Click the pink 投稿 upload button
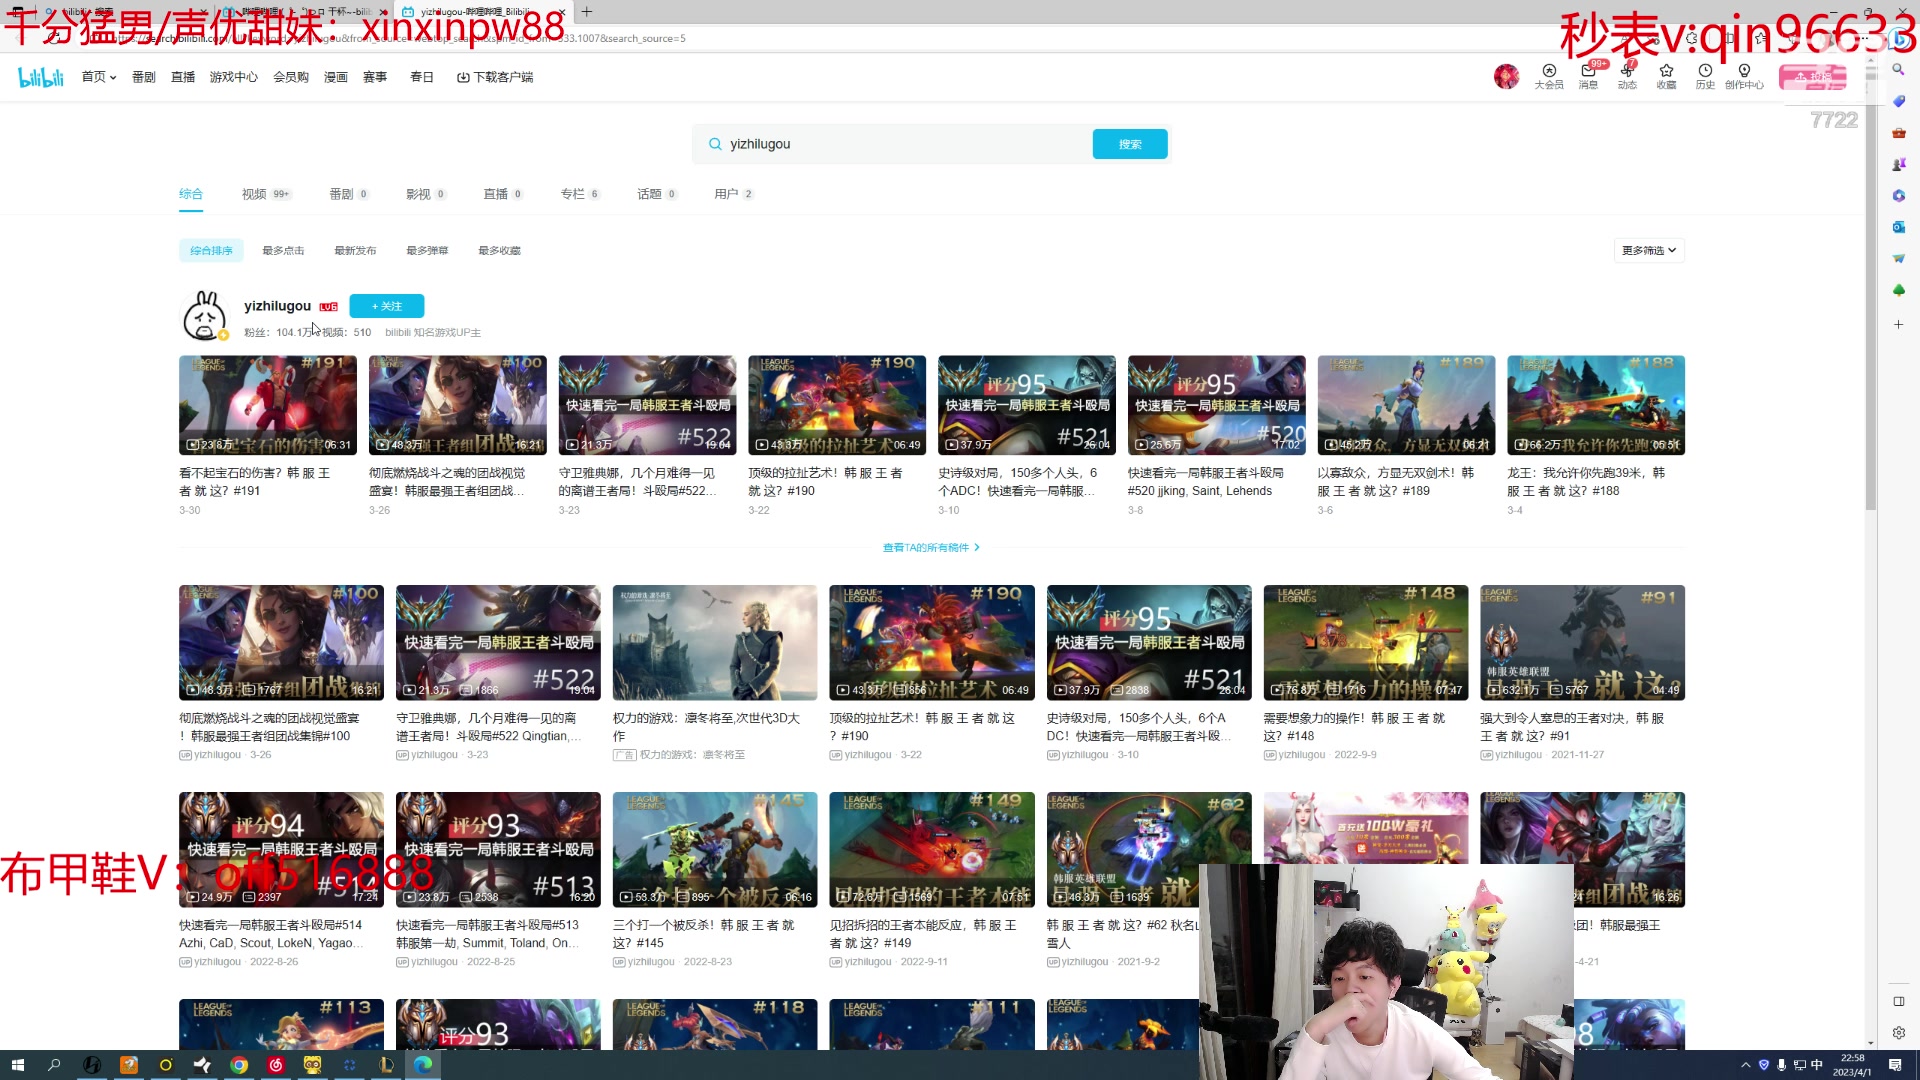The width and height of the screenshot is (1920, 1080). coord(1812,77)
